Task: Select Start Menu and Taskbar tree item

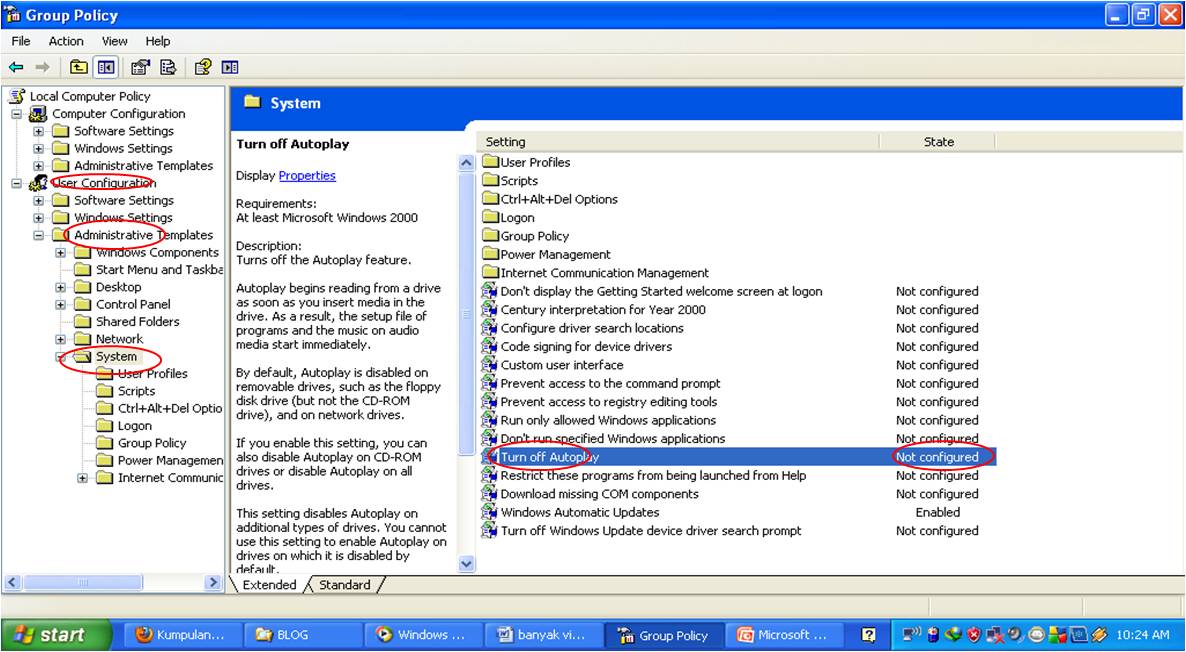Action: (x=159, y=270)
